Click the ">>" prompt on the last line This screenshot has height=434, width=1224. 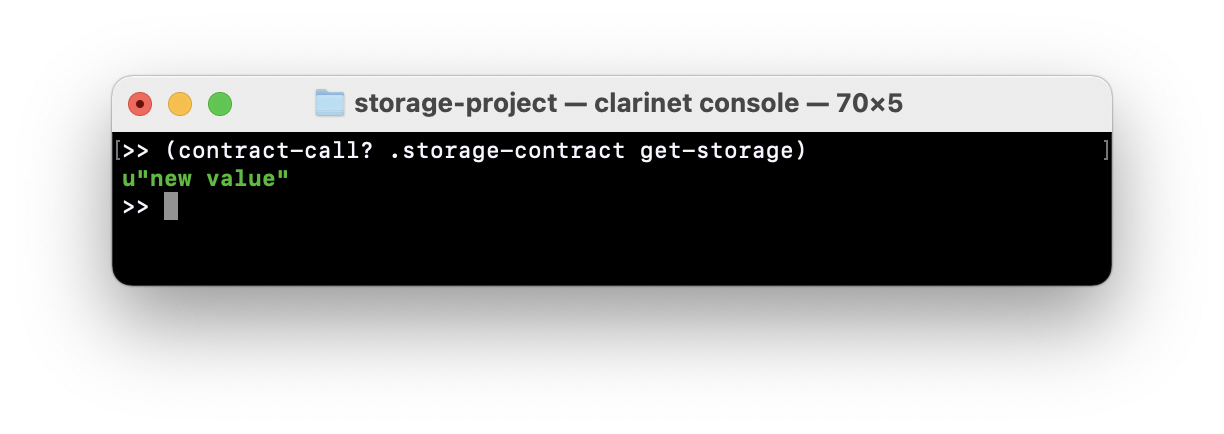(x=135, y=207)
